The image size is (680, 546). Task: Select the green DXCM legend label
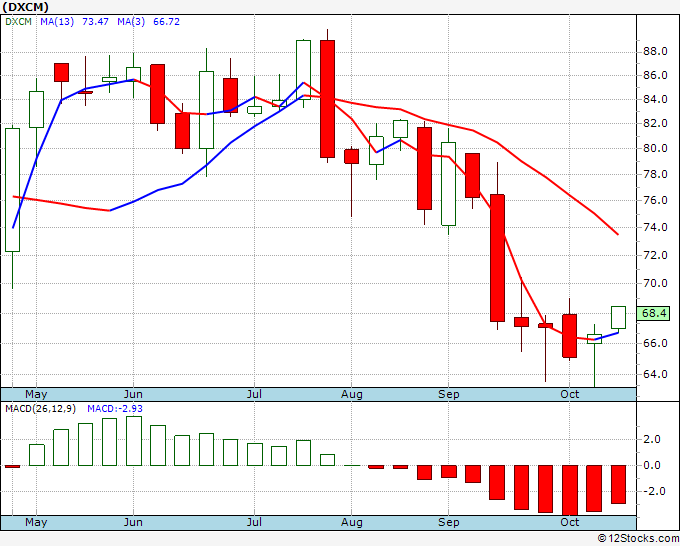18,21
